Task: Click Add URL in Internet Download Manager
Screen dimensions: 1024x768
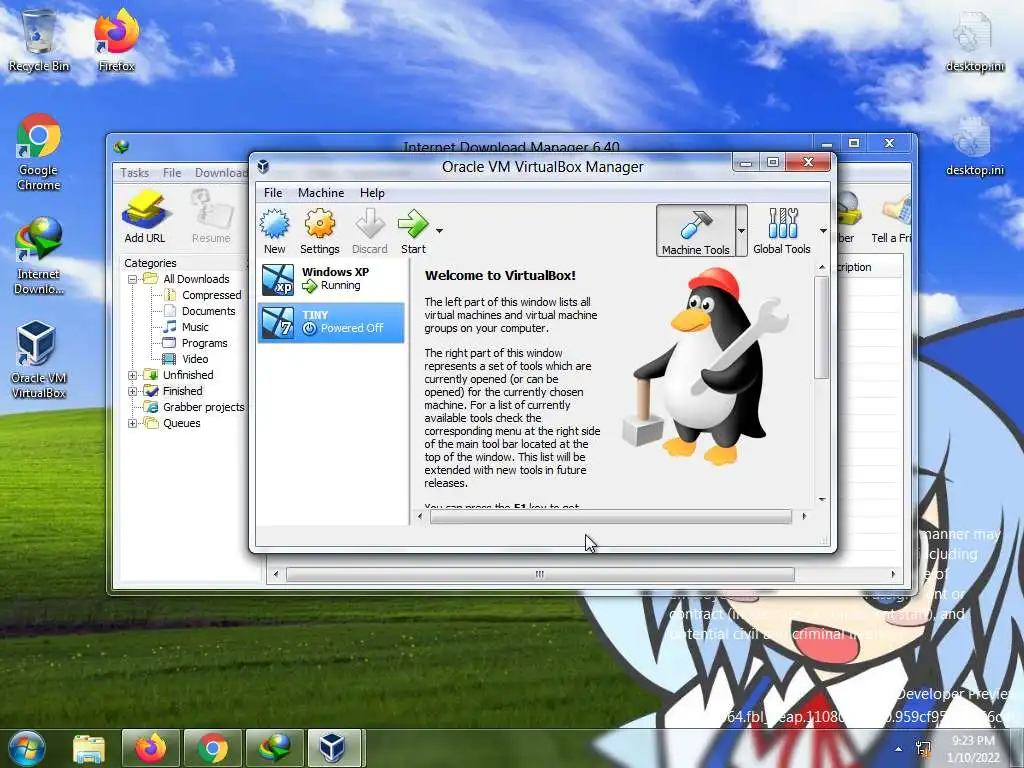Action: point(144,217)
